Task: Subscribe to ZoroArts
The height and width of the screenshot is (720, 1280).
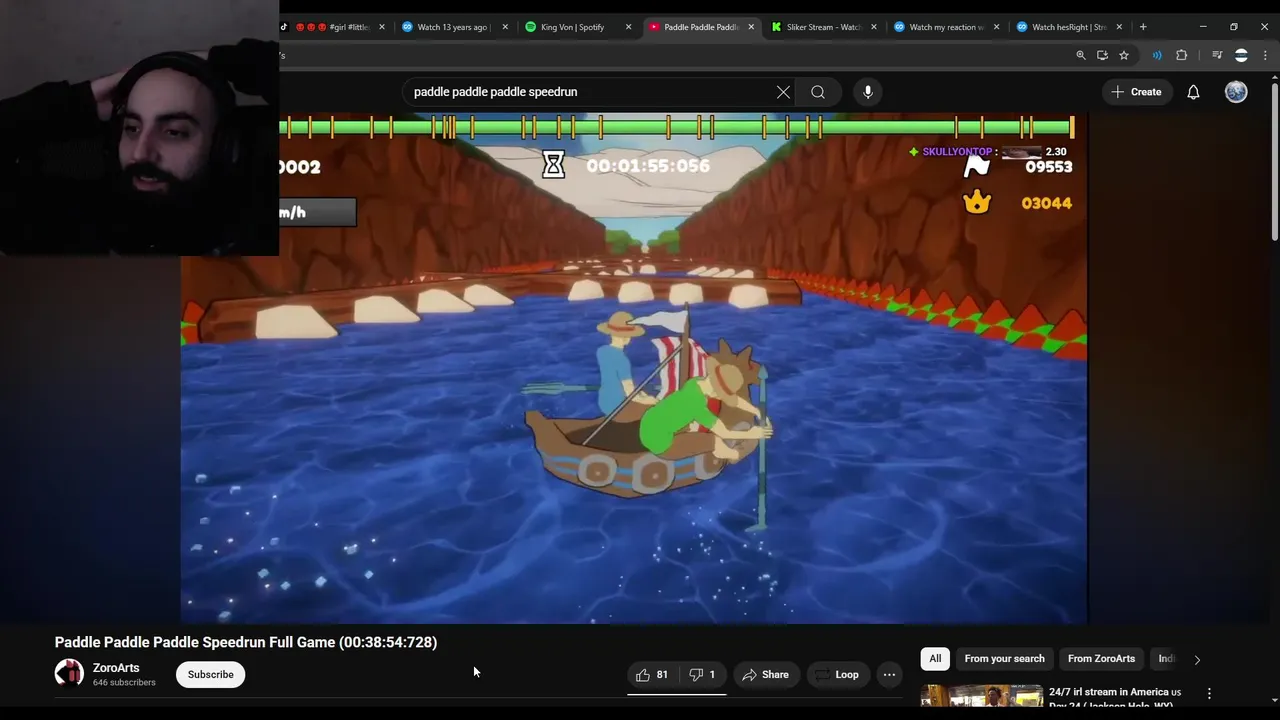Action: click(210, 675)
